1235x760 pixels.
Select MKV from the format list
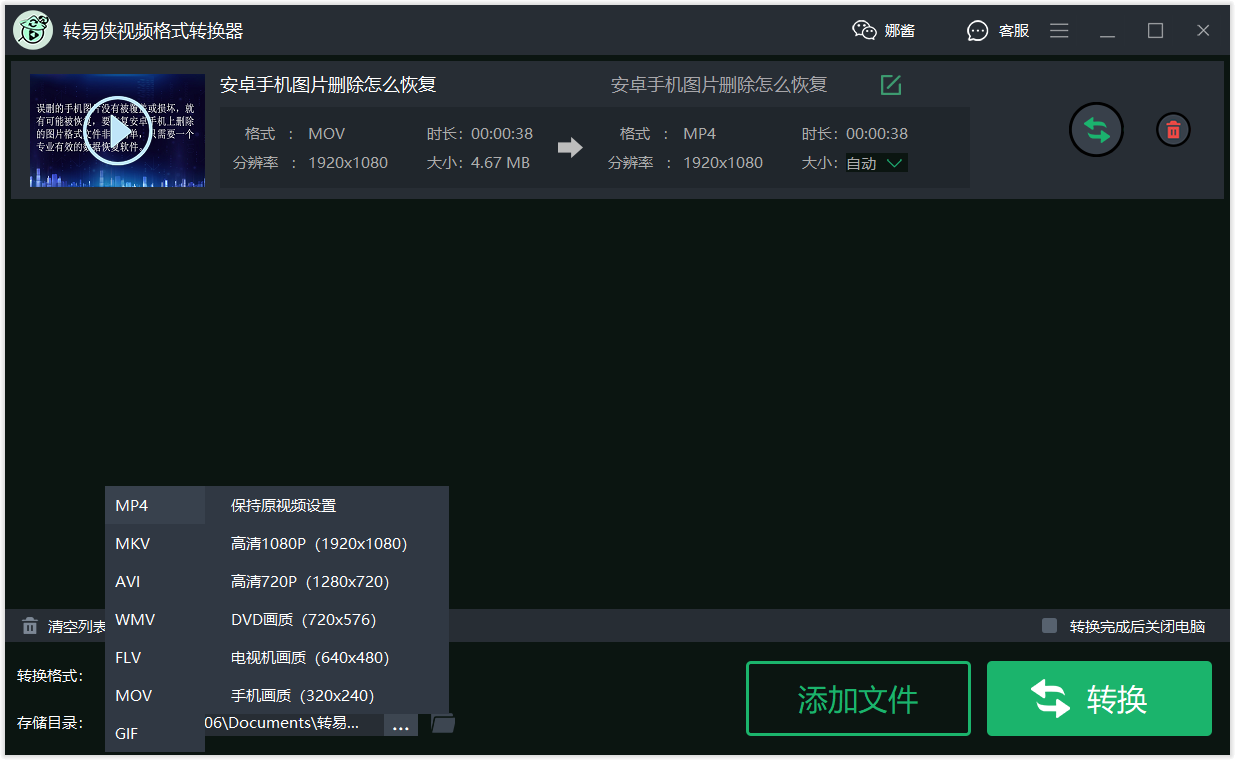click(131, 543)
